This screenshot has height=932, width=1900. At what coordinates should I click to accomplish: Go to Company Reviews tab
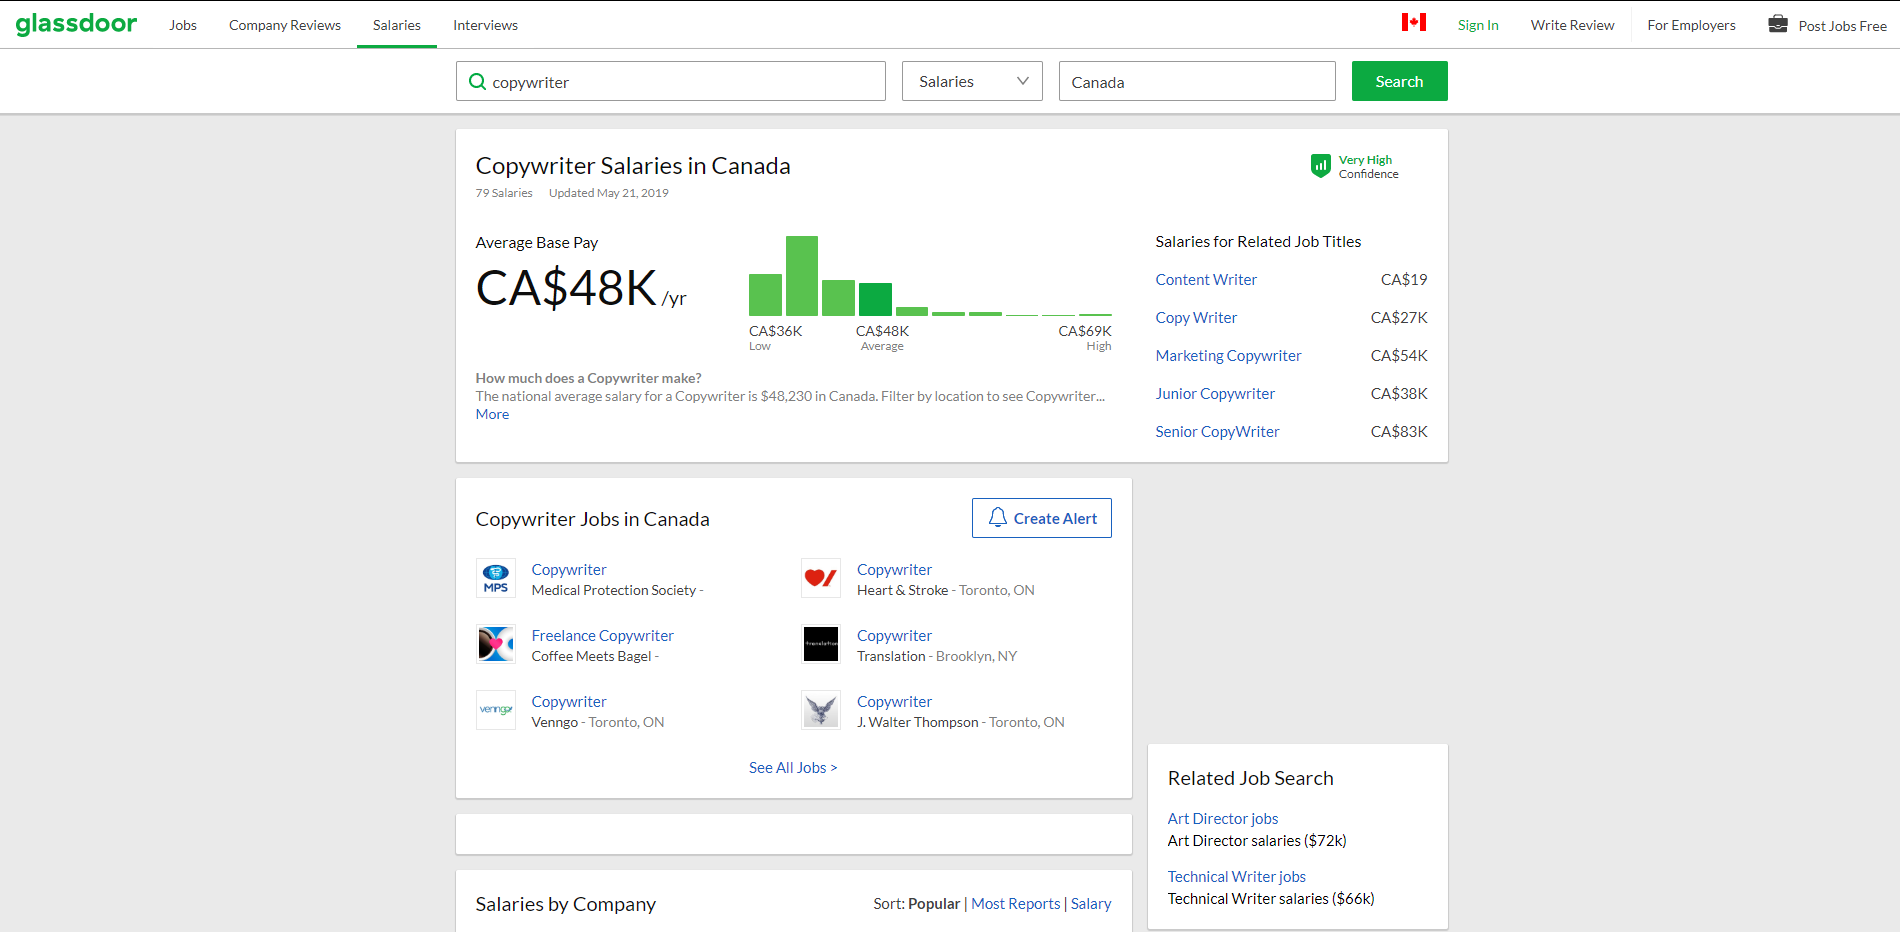[x=285, y=25]
